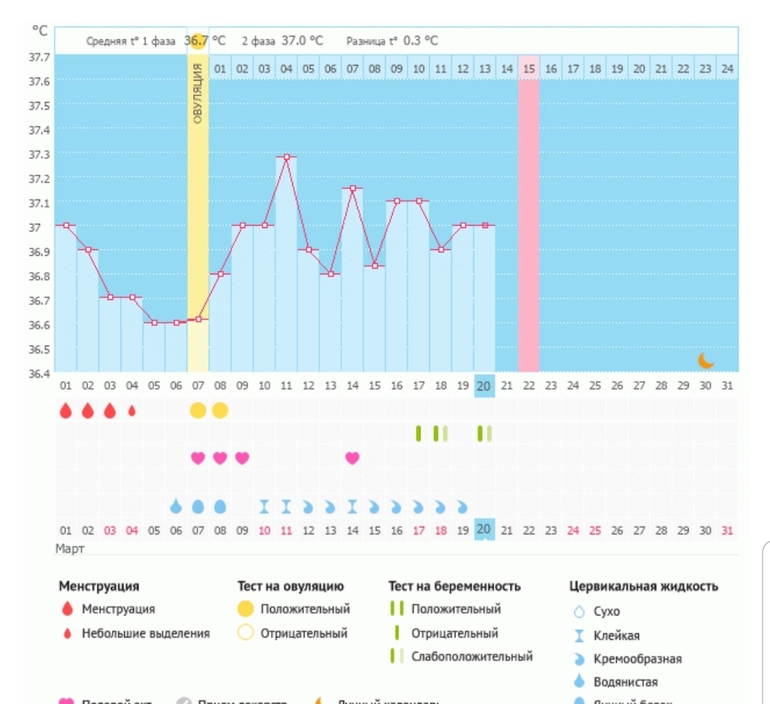The height and width of the screenshot is (704, 770).
Task: Click the 'Сухо' drop icon in legend
Action: pos(578,612)
